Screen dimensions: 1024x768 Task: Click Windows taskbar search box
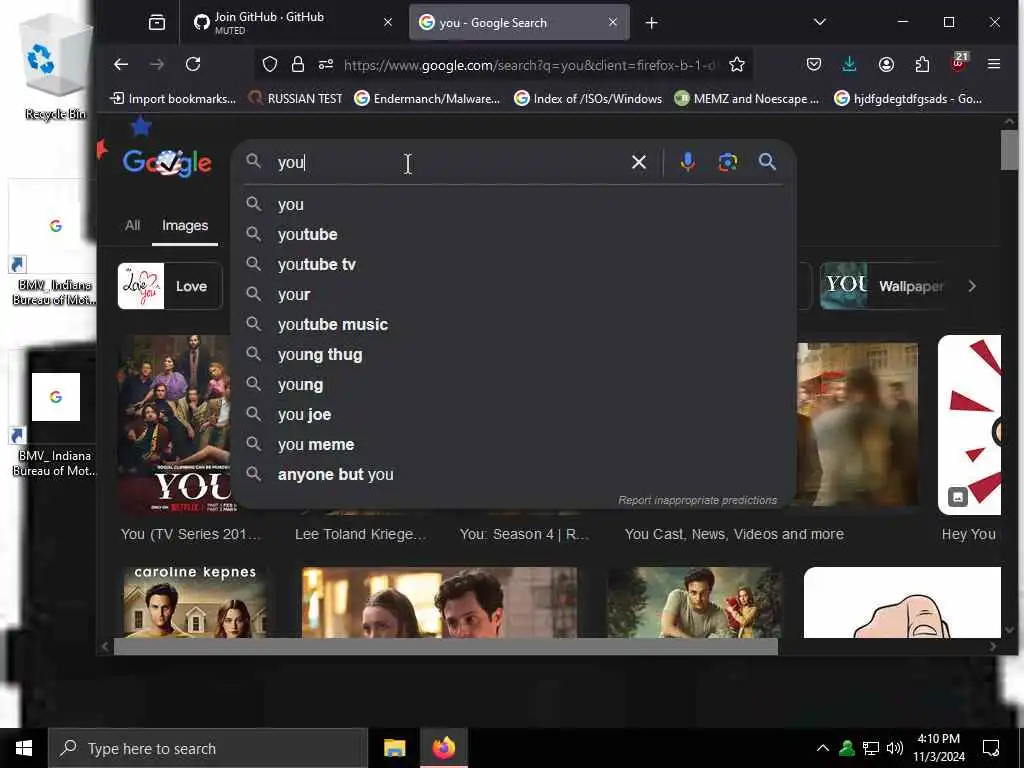[x=208, y=748]
